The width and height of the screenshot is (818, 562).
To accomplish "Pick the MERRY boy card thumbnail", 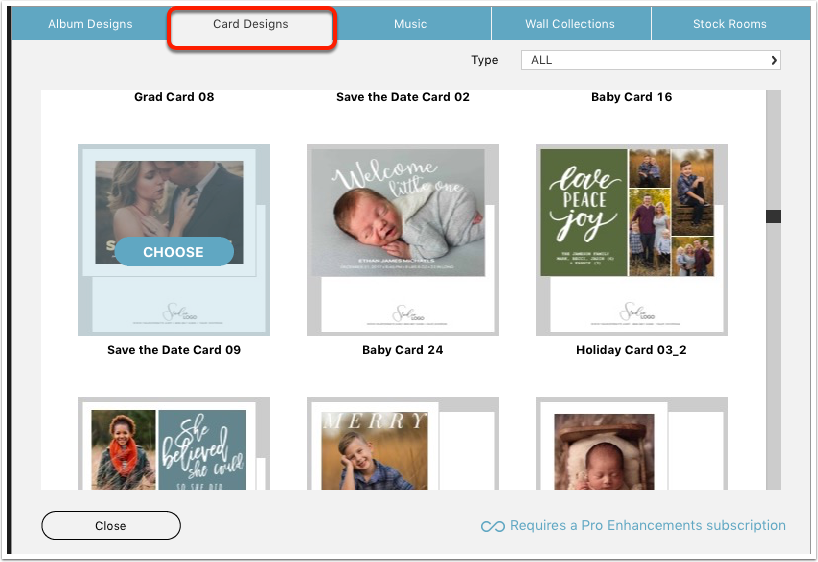I will [x=403, y=444].
